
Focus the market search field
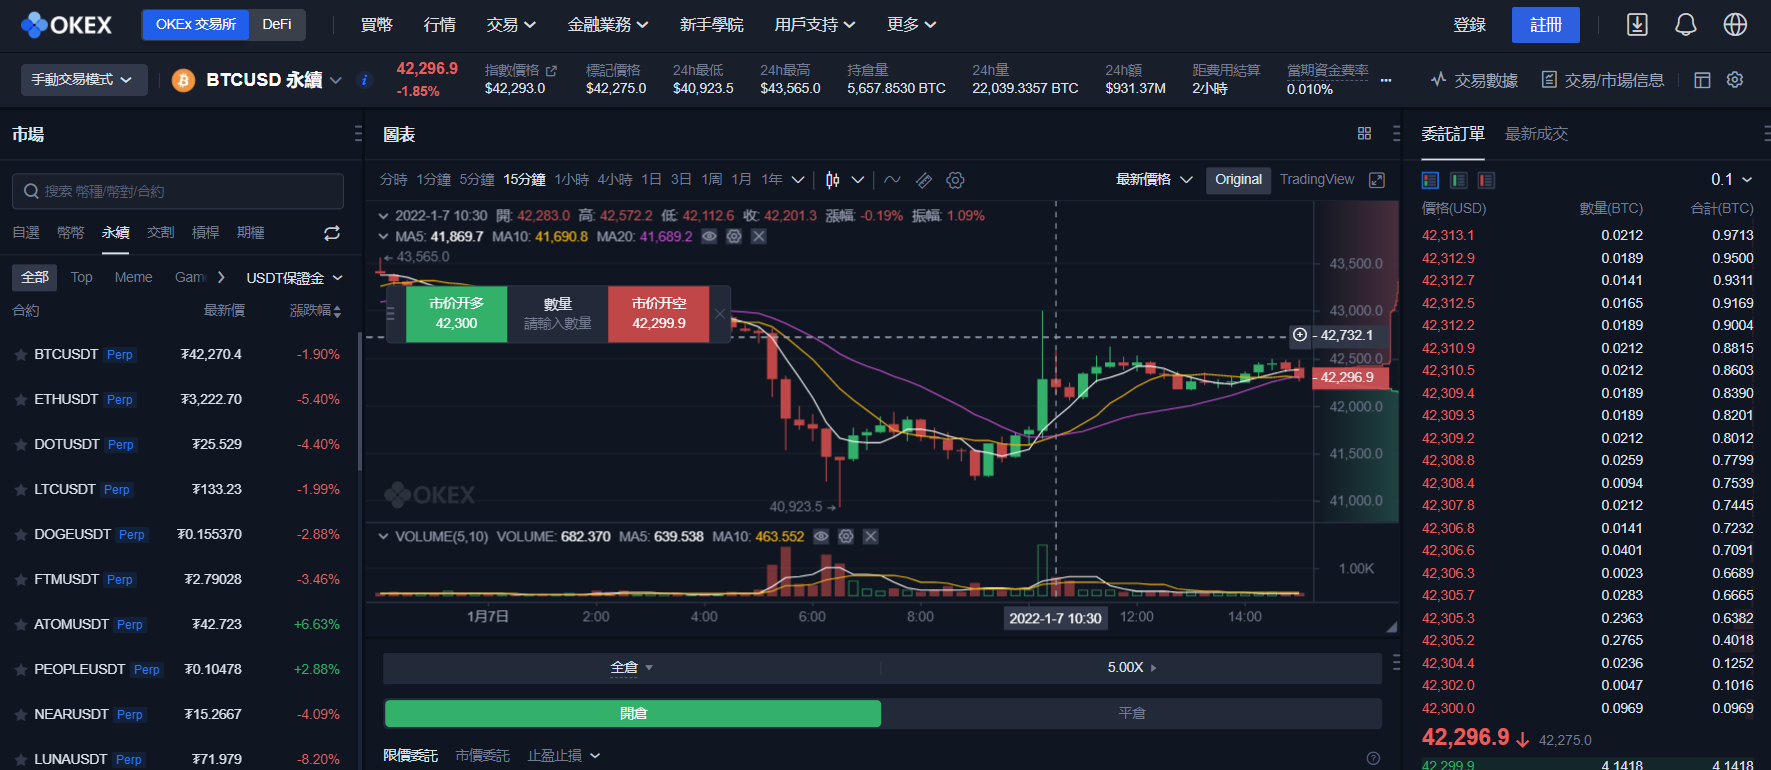pyautogui.click(x=178, y=191)
